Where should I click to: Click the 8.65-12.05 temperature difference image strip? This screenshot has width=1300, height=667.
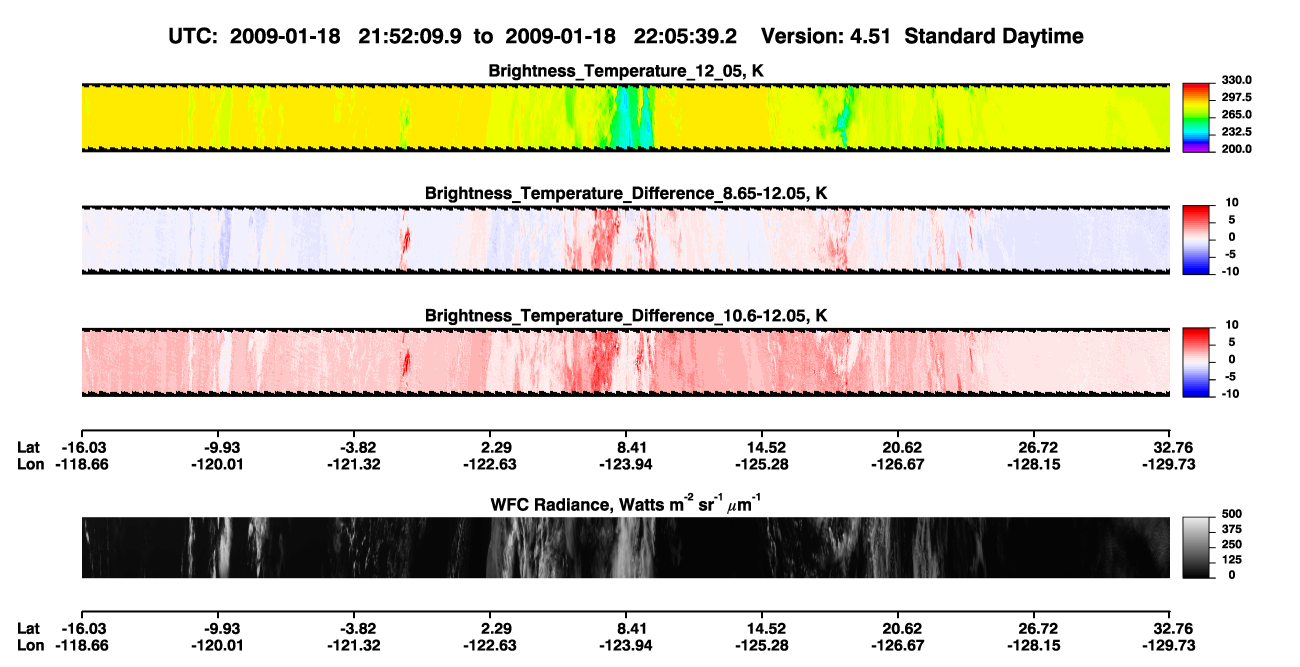point(625,241)
